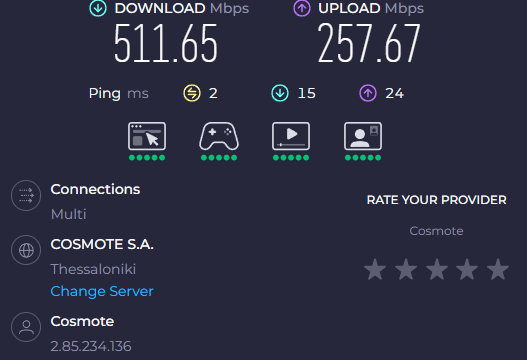
Task: Click the globe server icon
Action: pos(26,250)
